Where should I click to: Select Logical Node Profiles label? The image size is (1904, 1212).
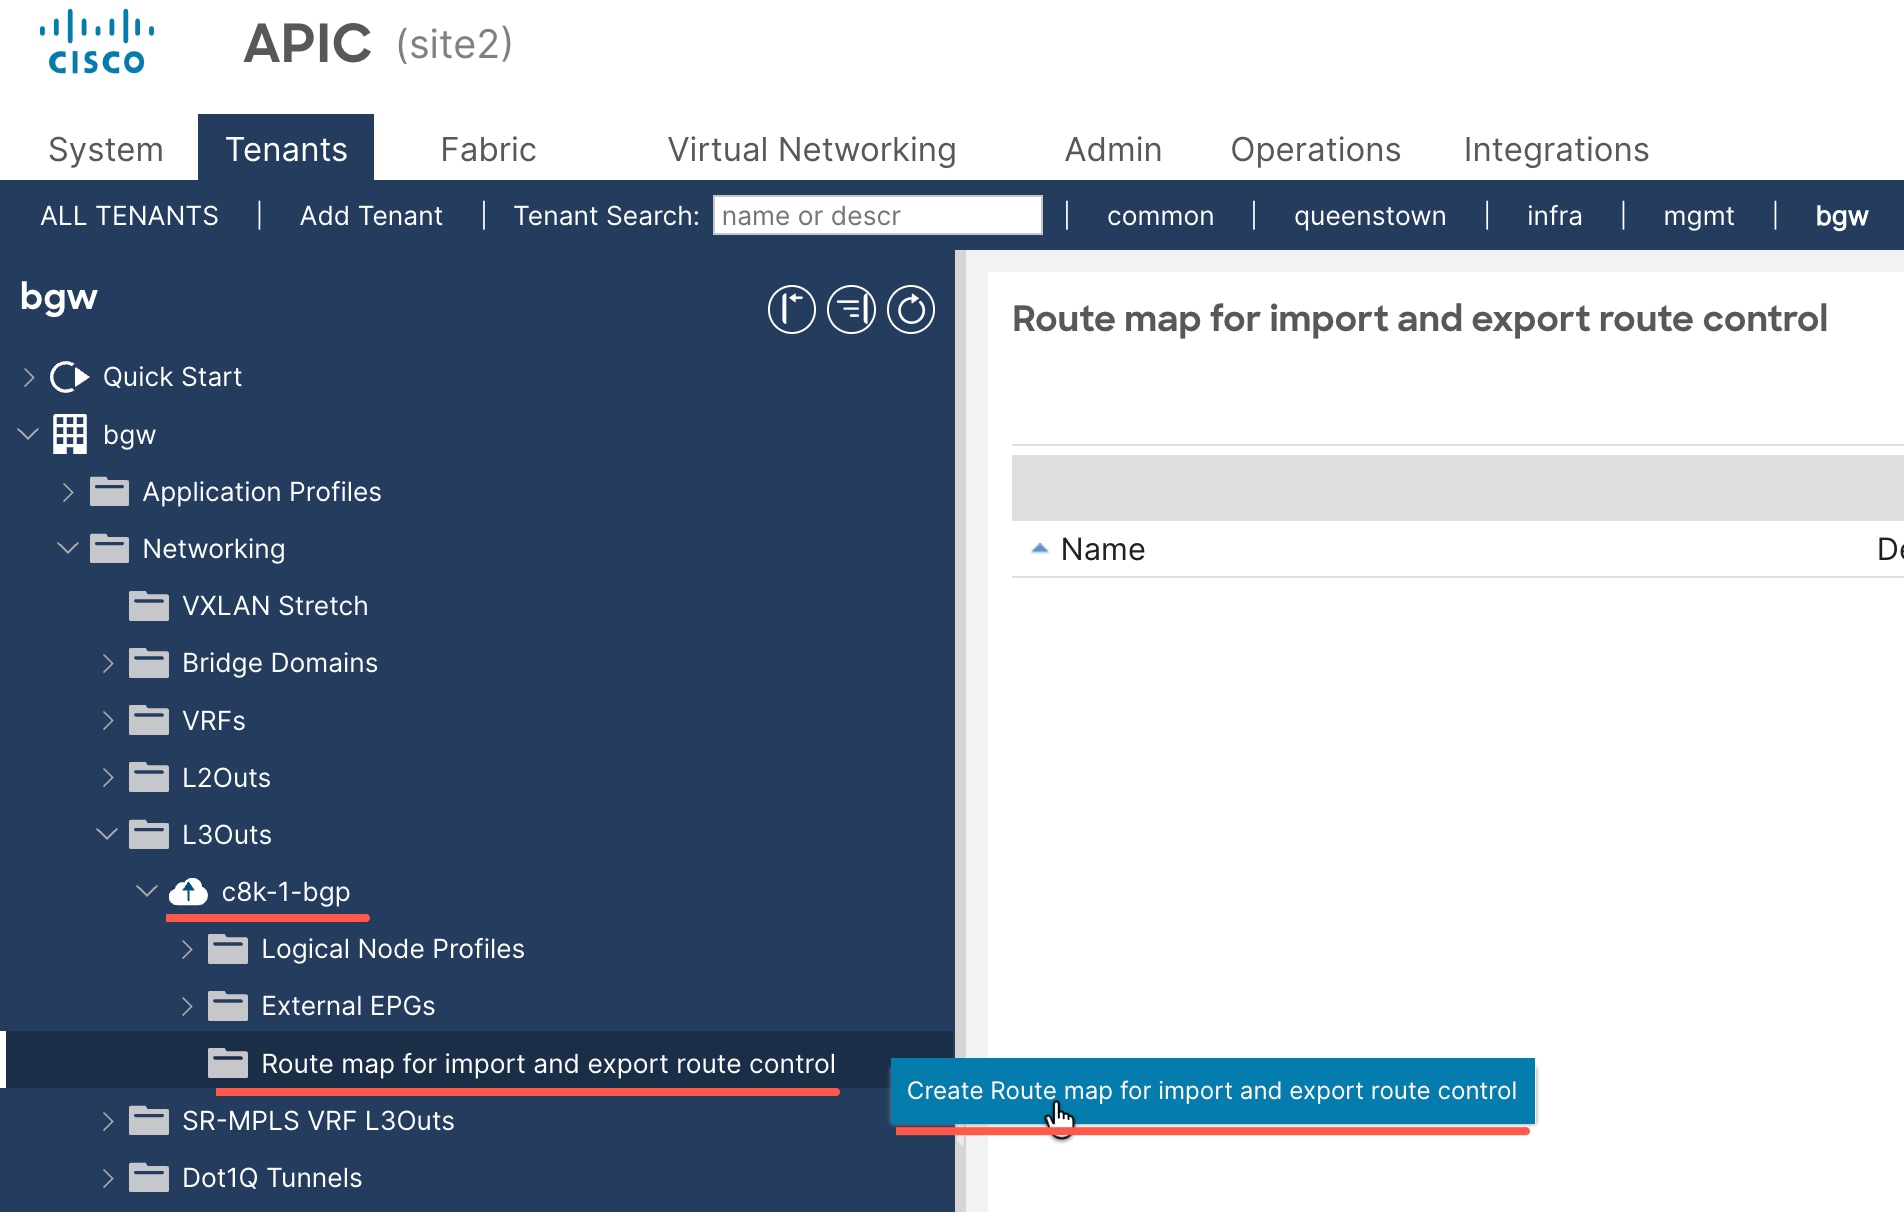tap(393, 949)
